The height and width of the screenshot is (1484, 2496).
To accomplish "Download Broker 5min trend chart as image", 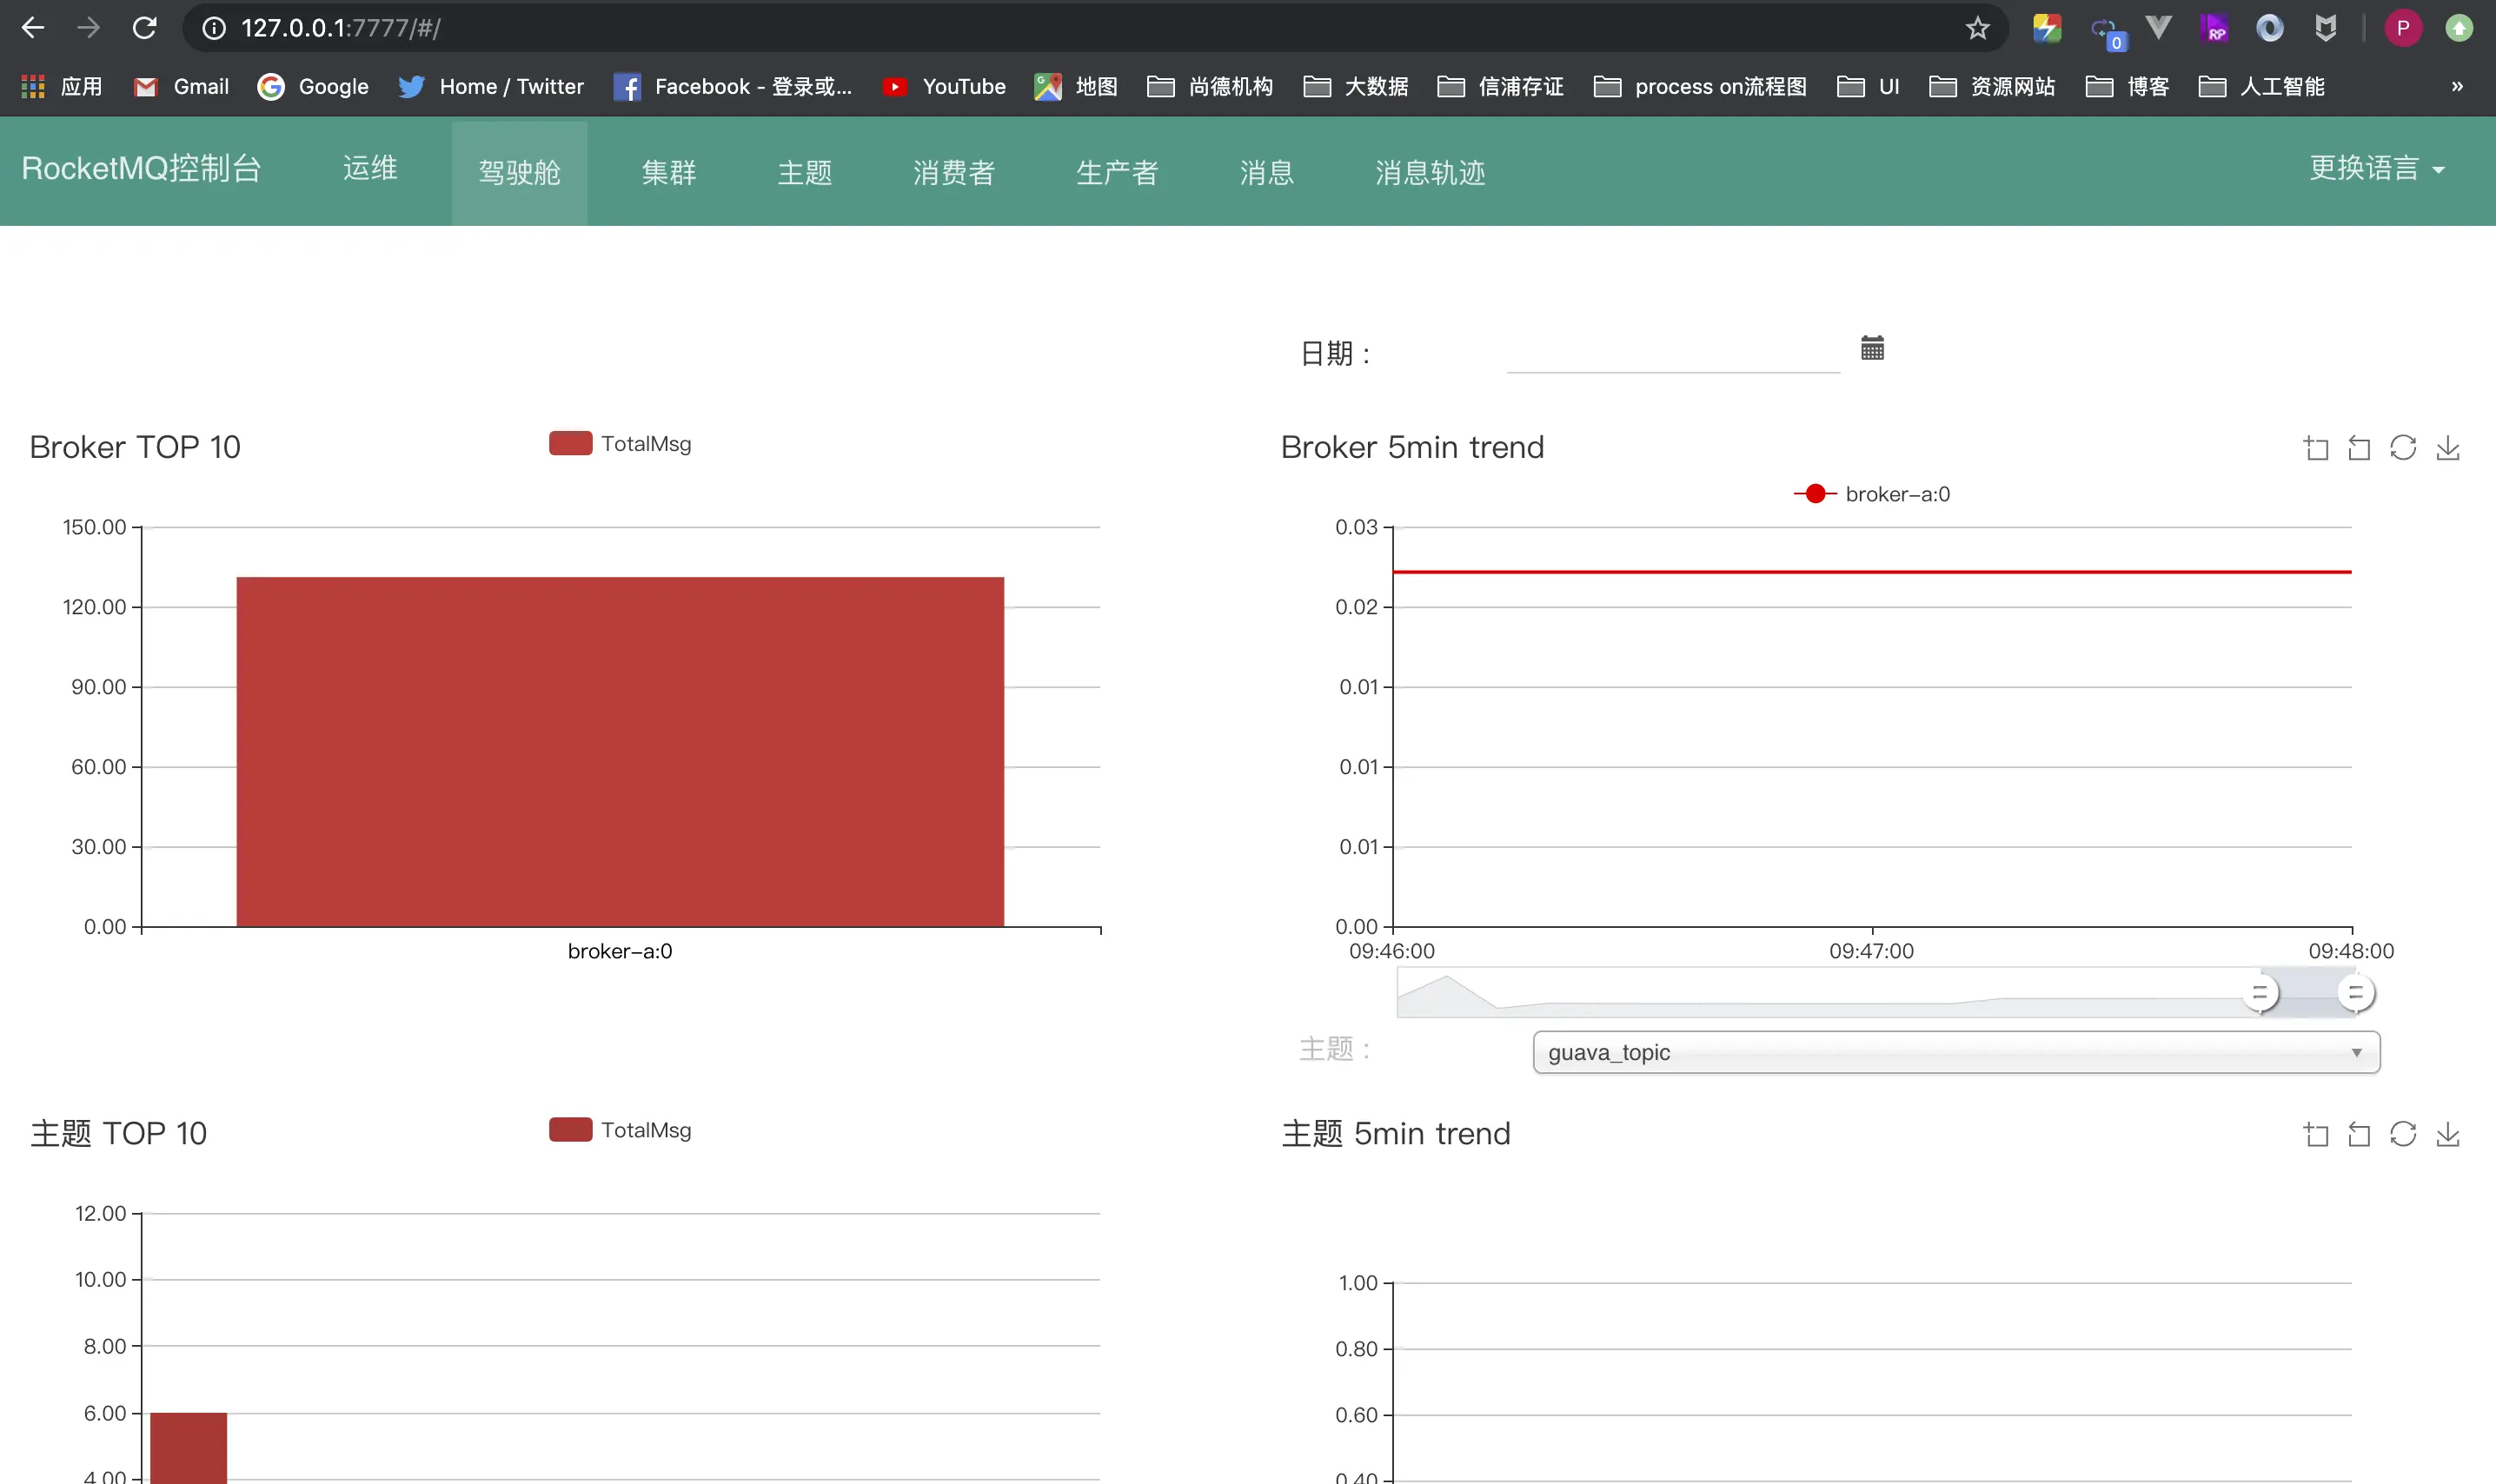I will click(x=2448, y=448).
